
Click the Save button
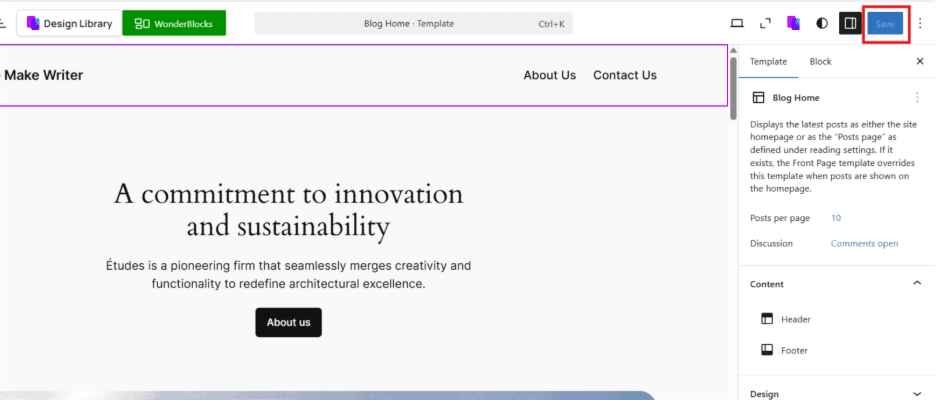click(x=885, y=23)
